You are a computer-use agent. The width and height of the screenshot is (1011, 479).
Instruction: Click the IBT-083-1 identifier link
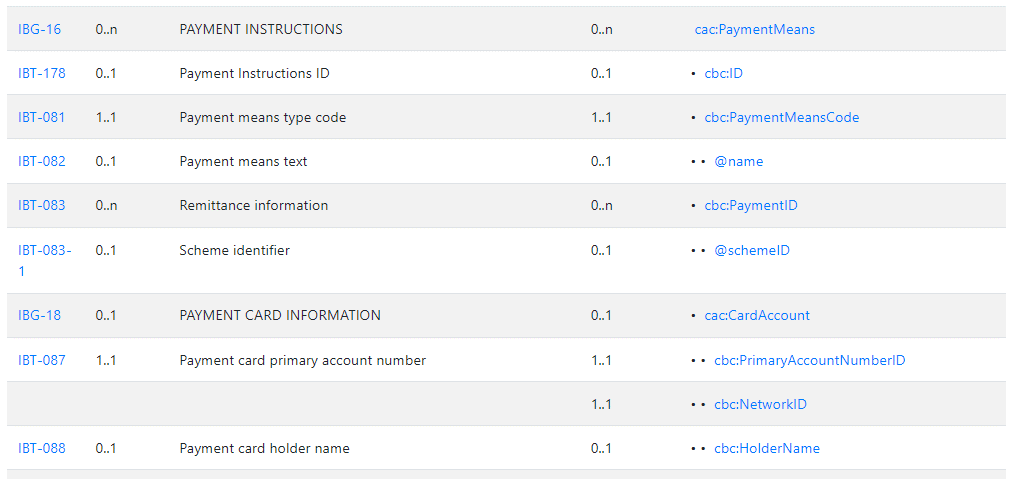pos(44,260)
